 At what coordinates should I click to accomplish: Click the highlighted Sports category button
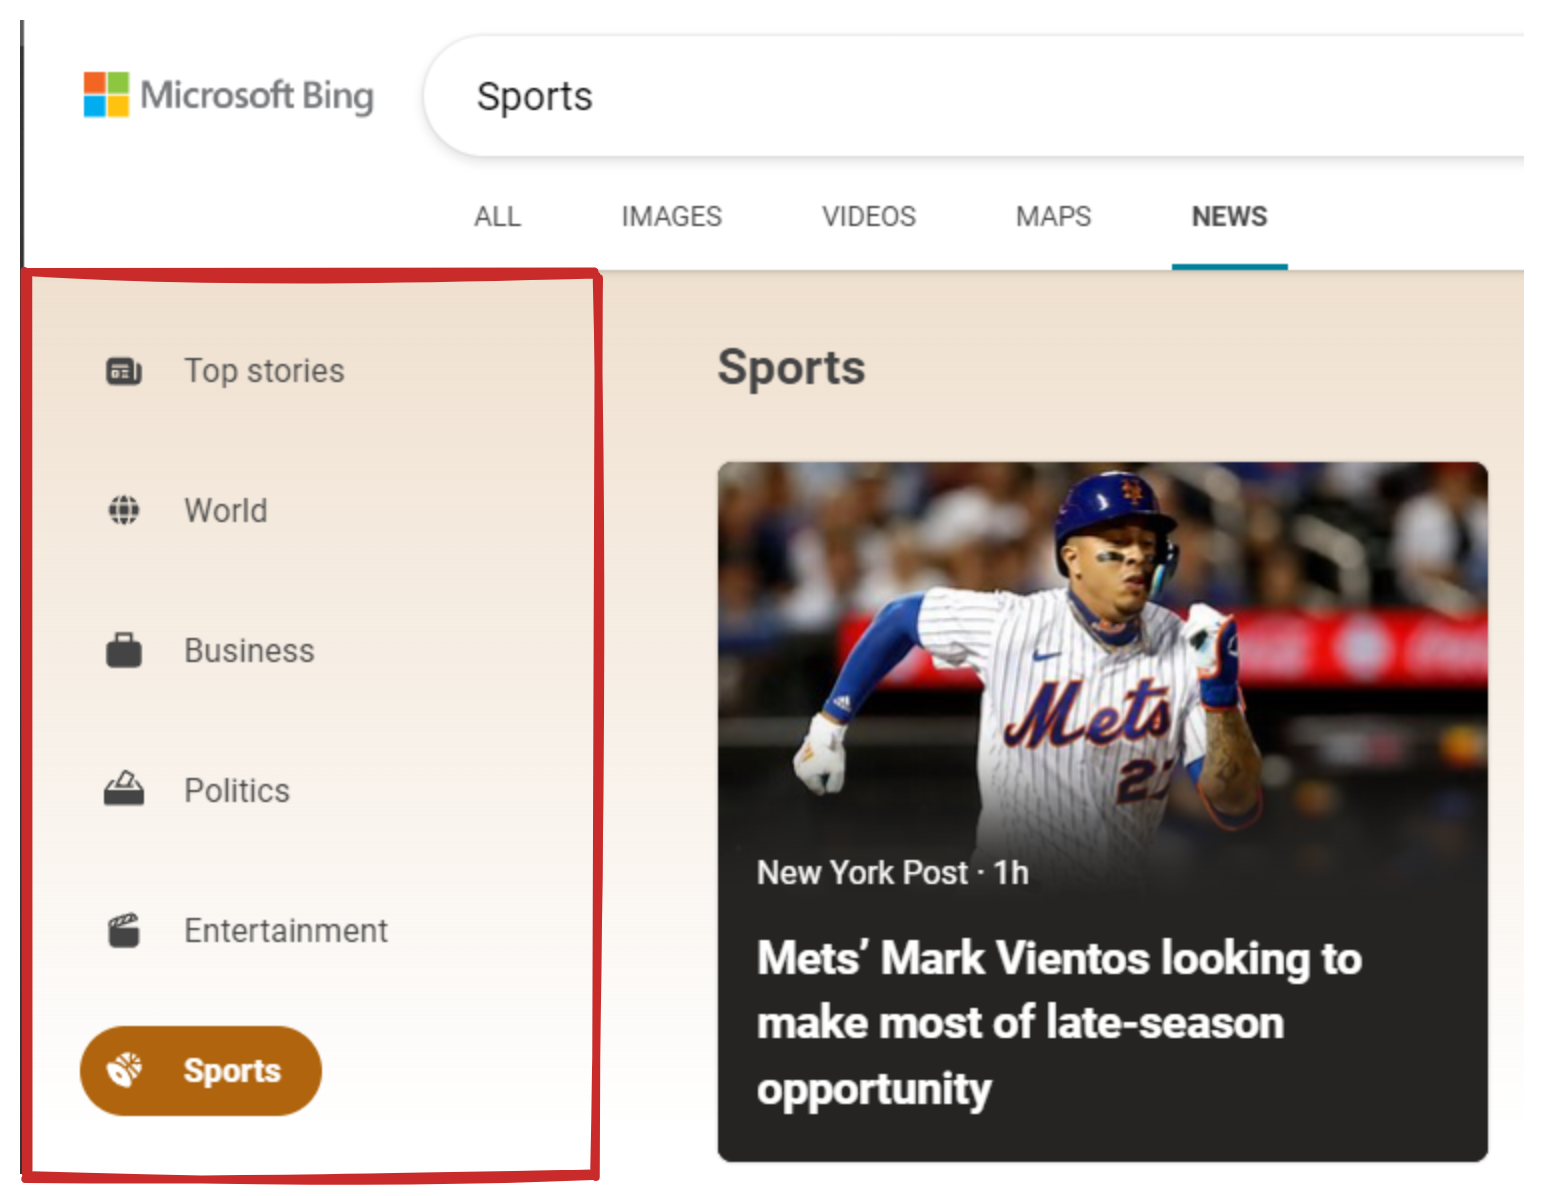[201, 1070]
